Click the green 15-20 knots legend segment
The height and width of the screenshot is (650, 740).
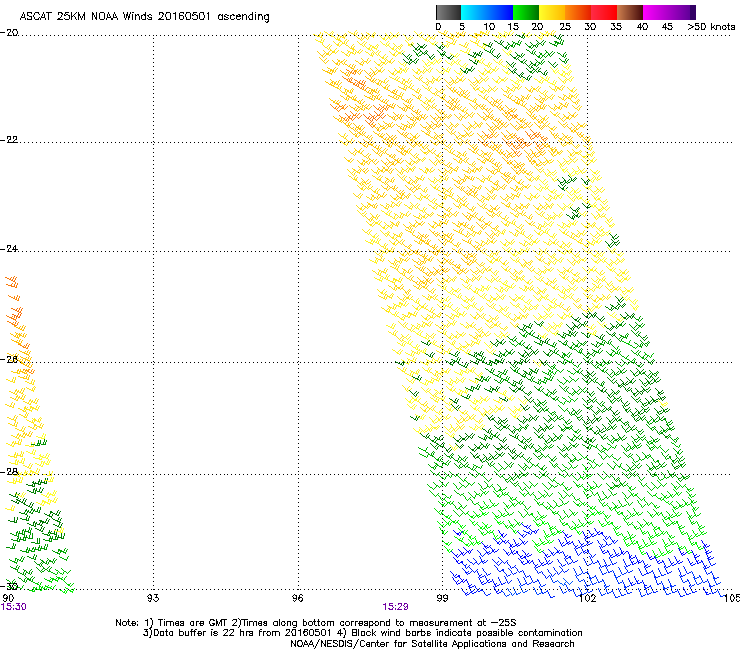tap(526, 12)
